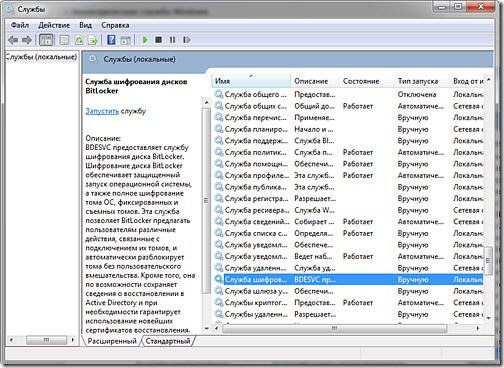The image size is (504, 368).
Task: Click the gear icon of Служба удаленн...
Action: point(219,268)
